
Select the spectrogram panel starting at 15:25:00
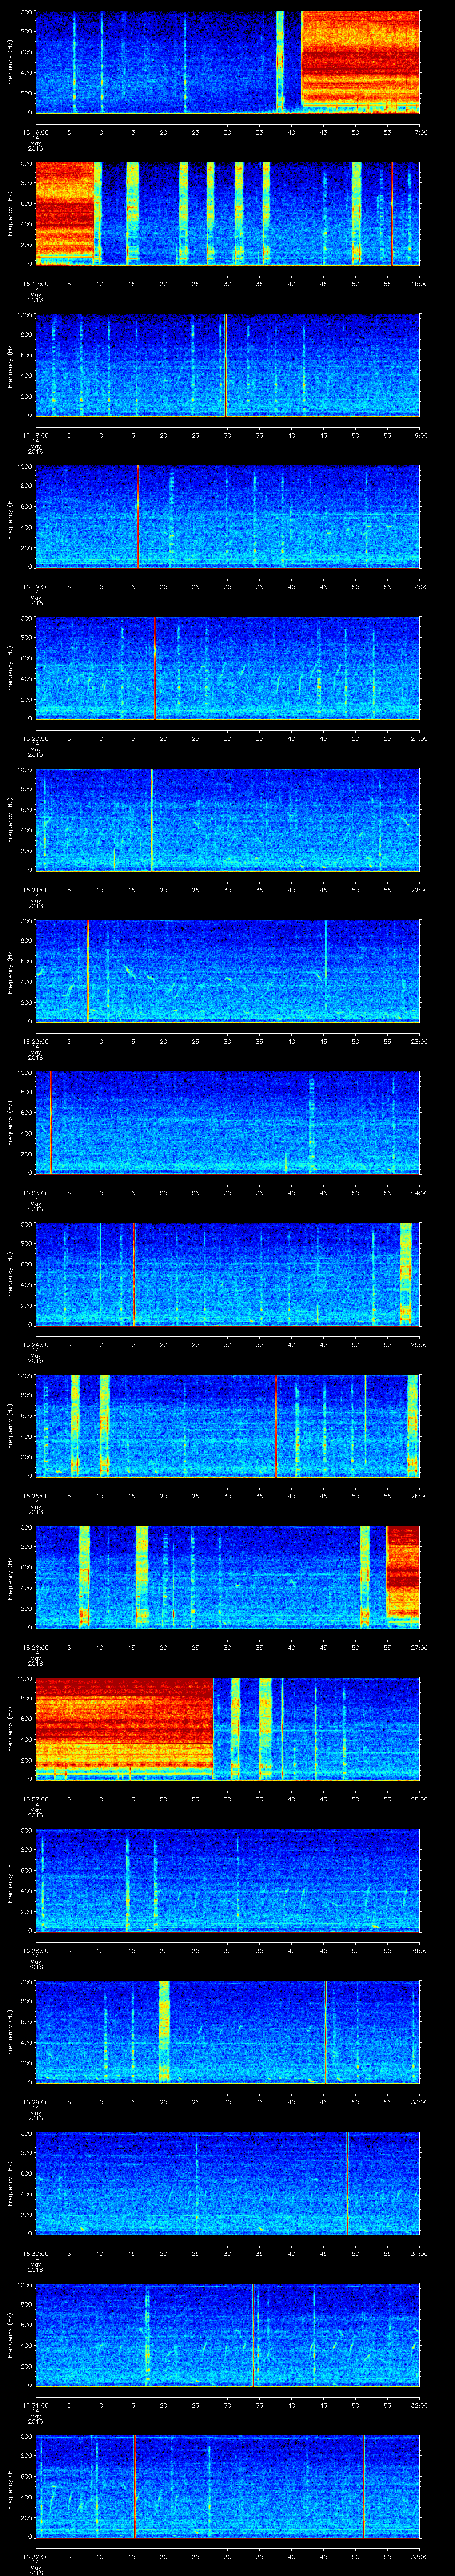click(228, 1425)
